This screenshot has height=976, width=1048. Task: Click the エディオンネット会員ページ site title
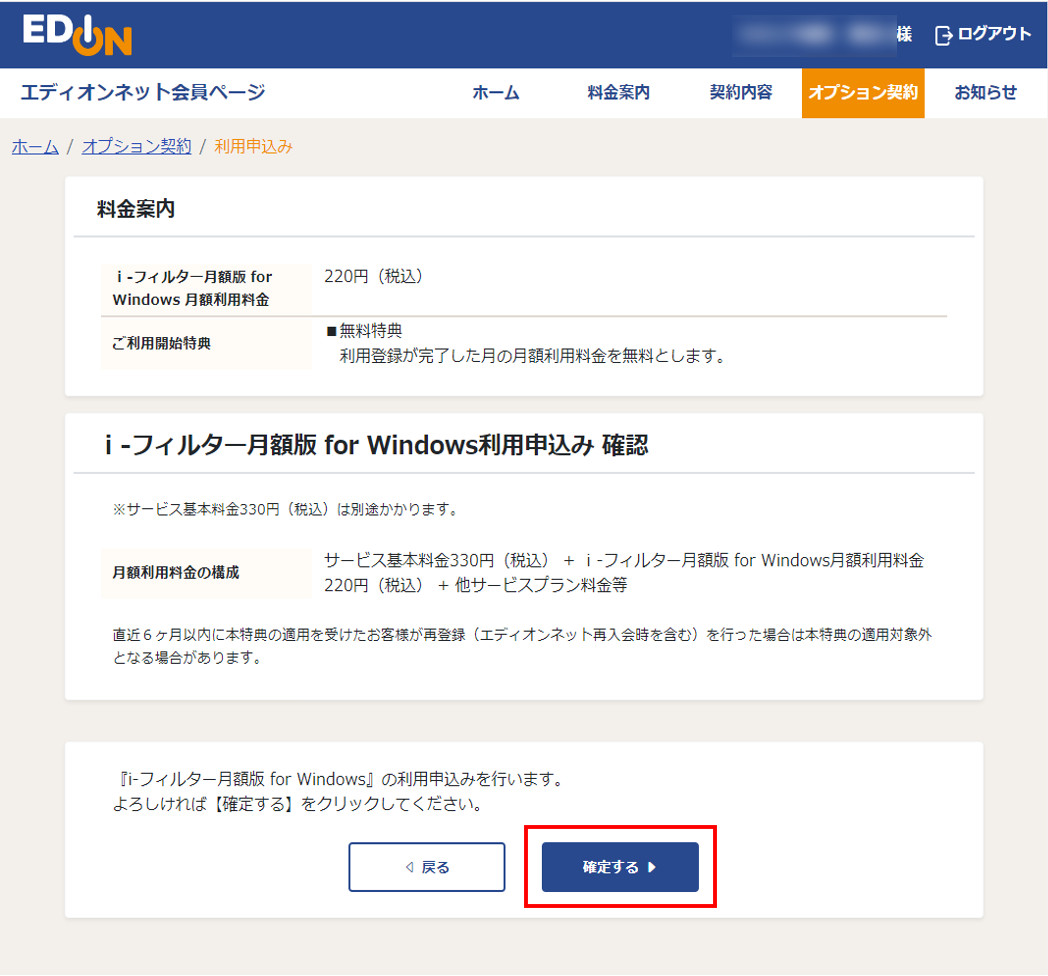tap(142, 92)
